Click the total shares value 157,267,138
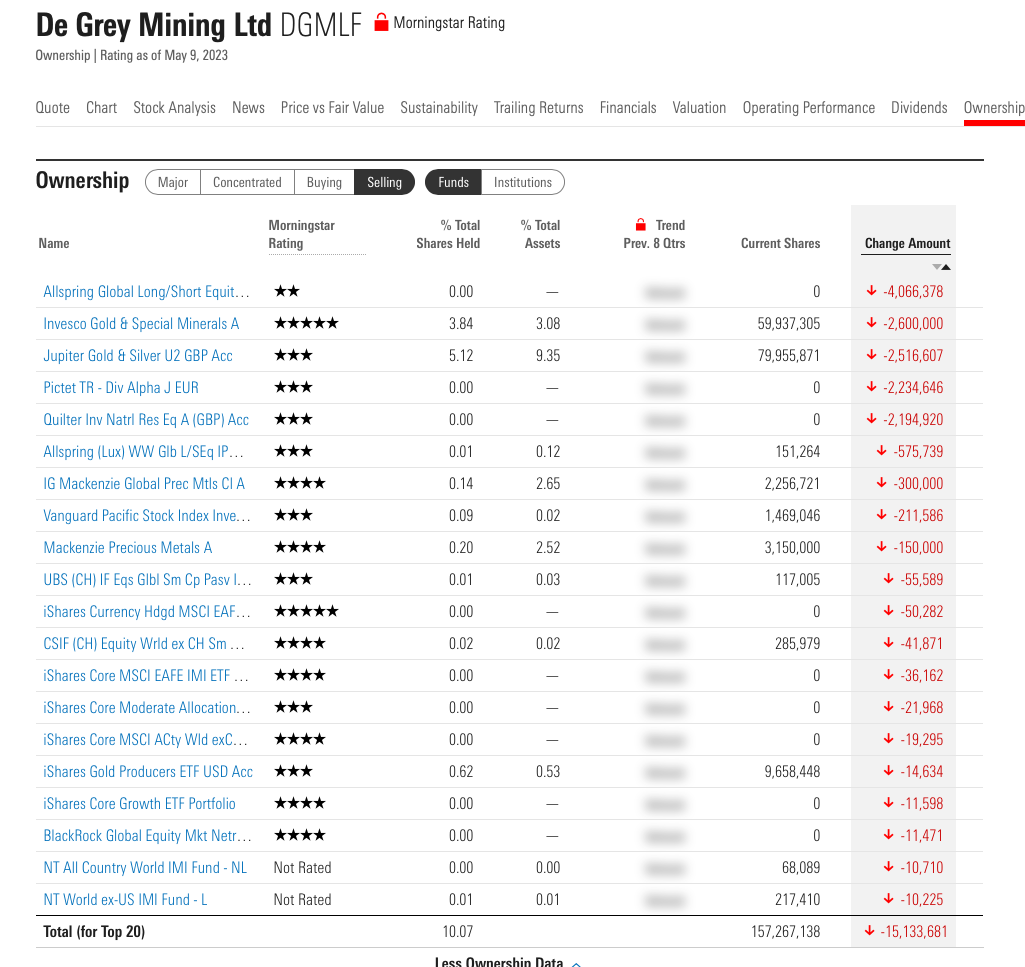1025x967 pixels. [785, 932]
